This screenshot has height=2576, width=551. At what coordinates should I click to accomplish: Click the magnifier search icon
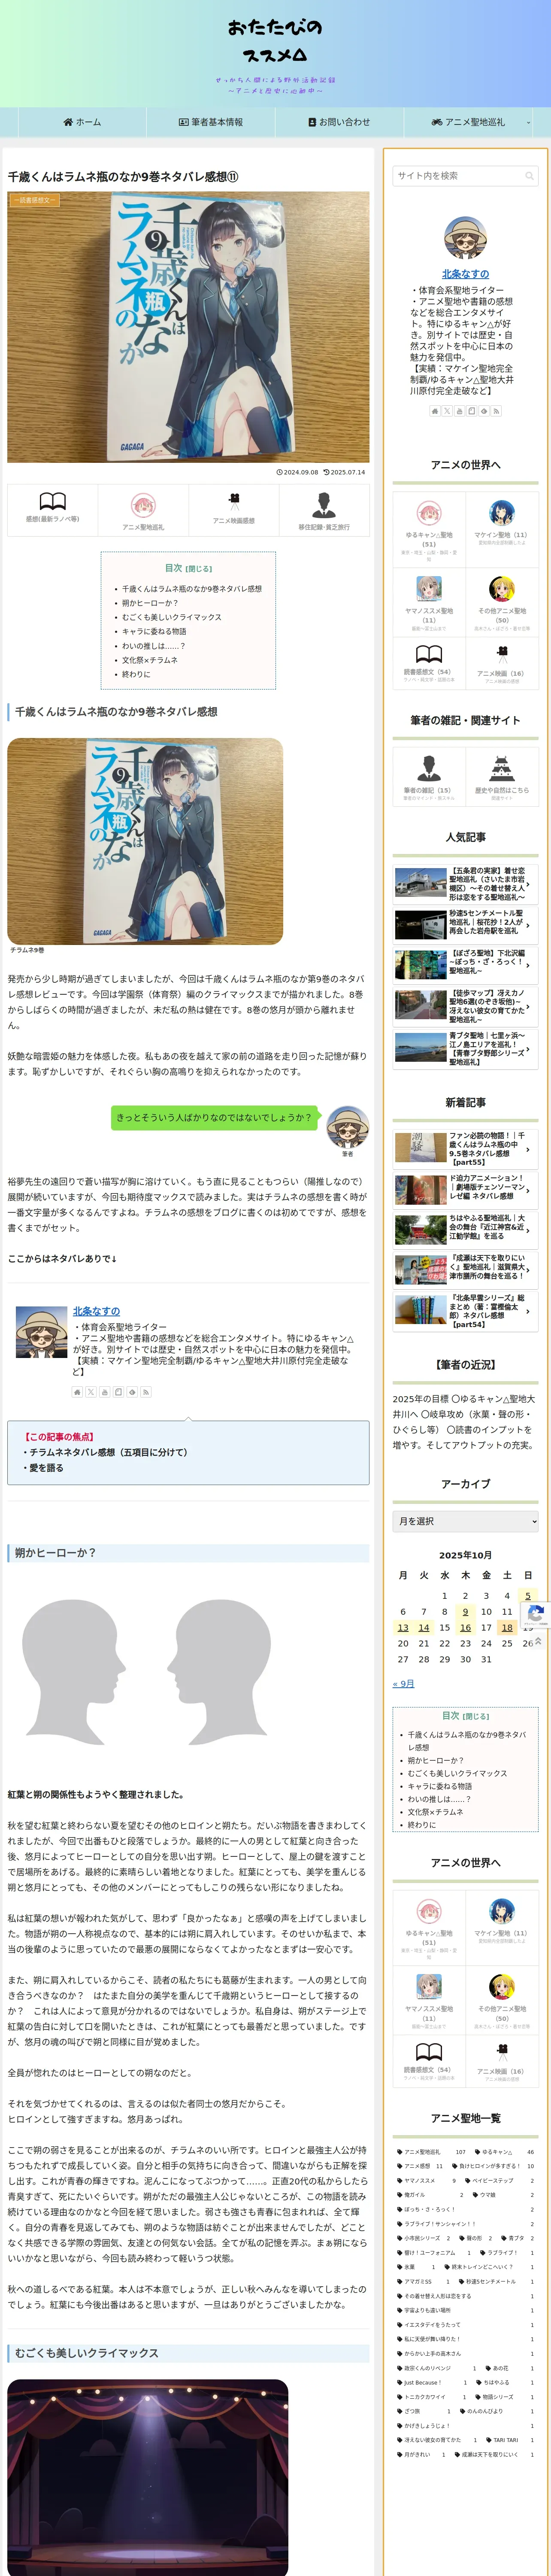coord(529,176)
